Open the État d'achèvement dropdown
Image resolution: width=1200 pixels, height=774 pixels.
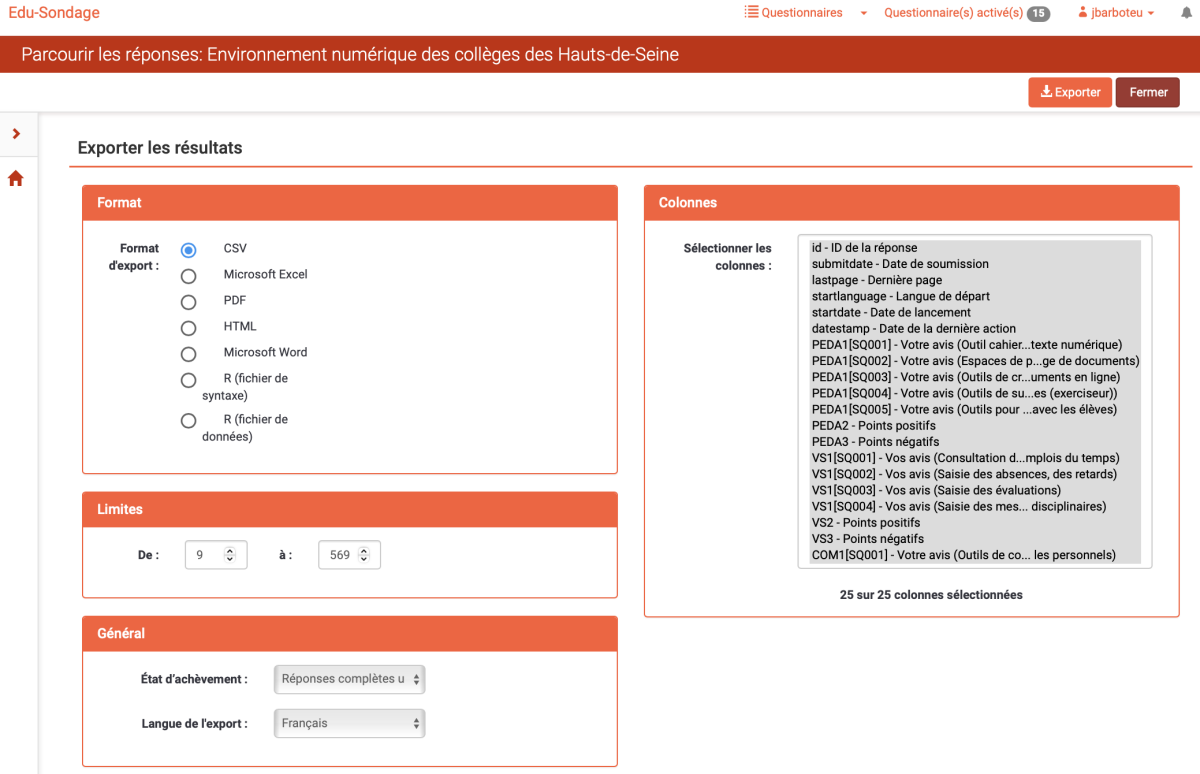point(349,679)
